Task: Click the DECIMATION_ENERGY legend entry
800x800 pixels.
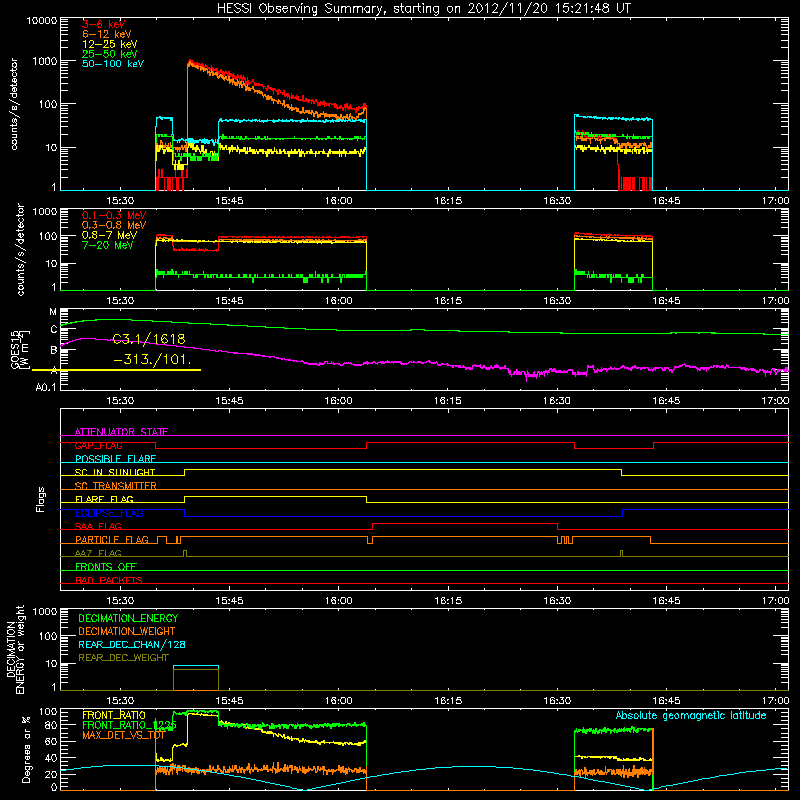Action: (x=128, y=618)
